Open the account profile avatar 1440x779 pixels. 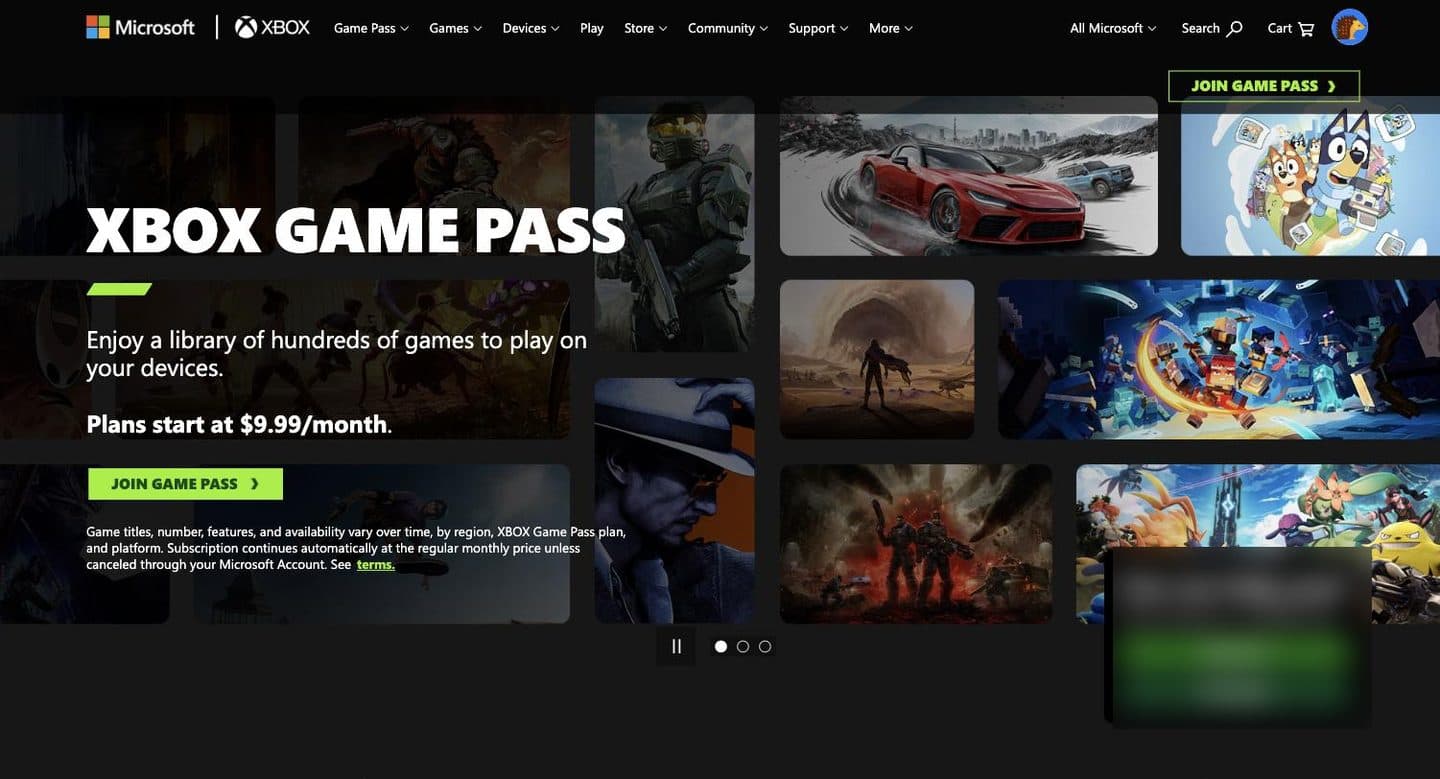(1349, 27)
